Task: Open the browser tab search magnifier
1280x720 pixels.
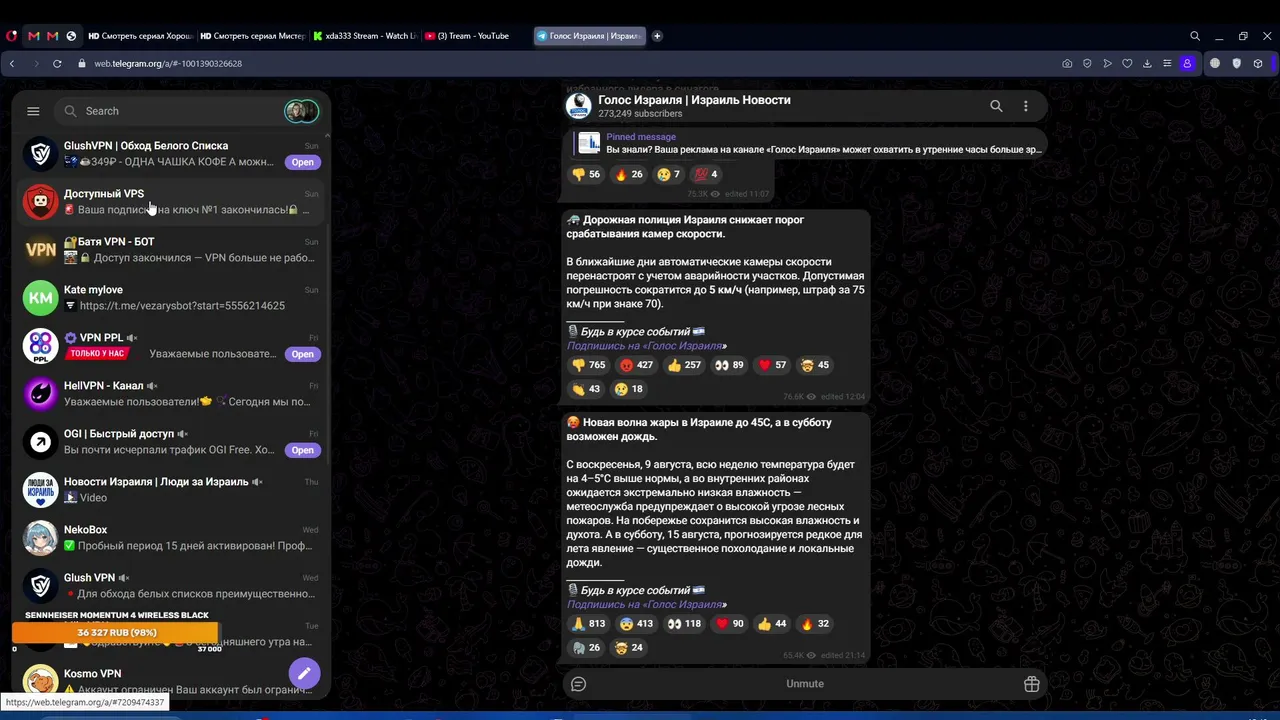Action: point(1195,36)
